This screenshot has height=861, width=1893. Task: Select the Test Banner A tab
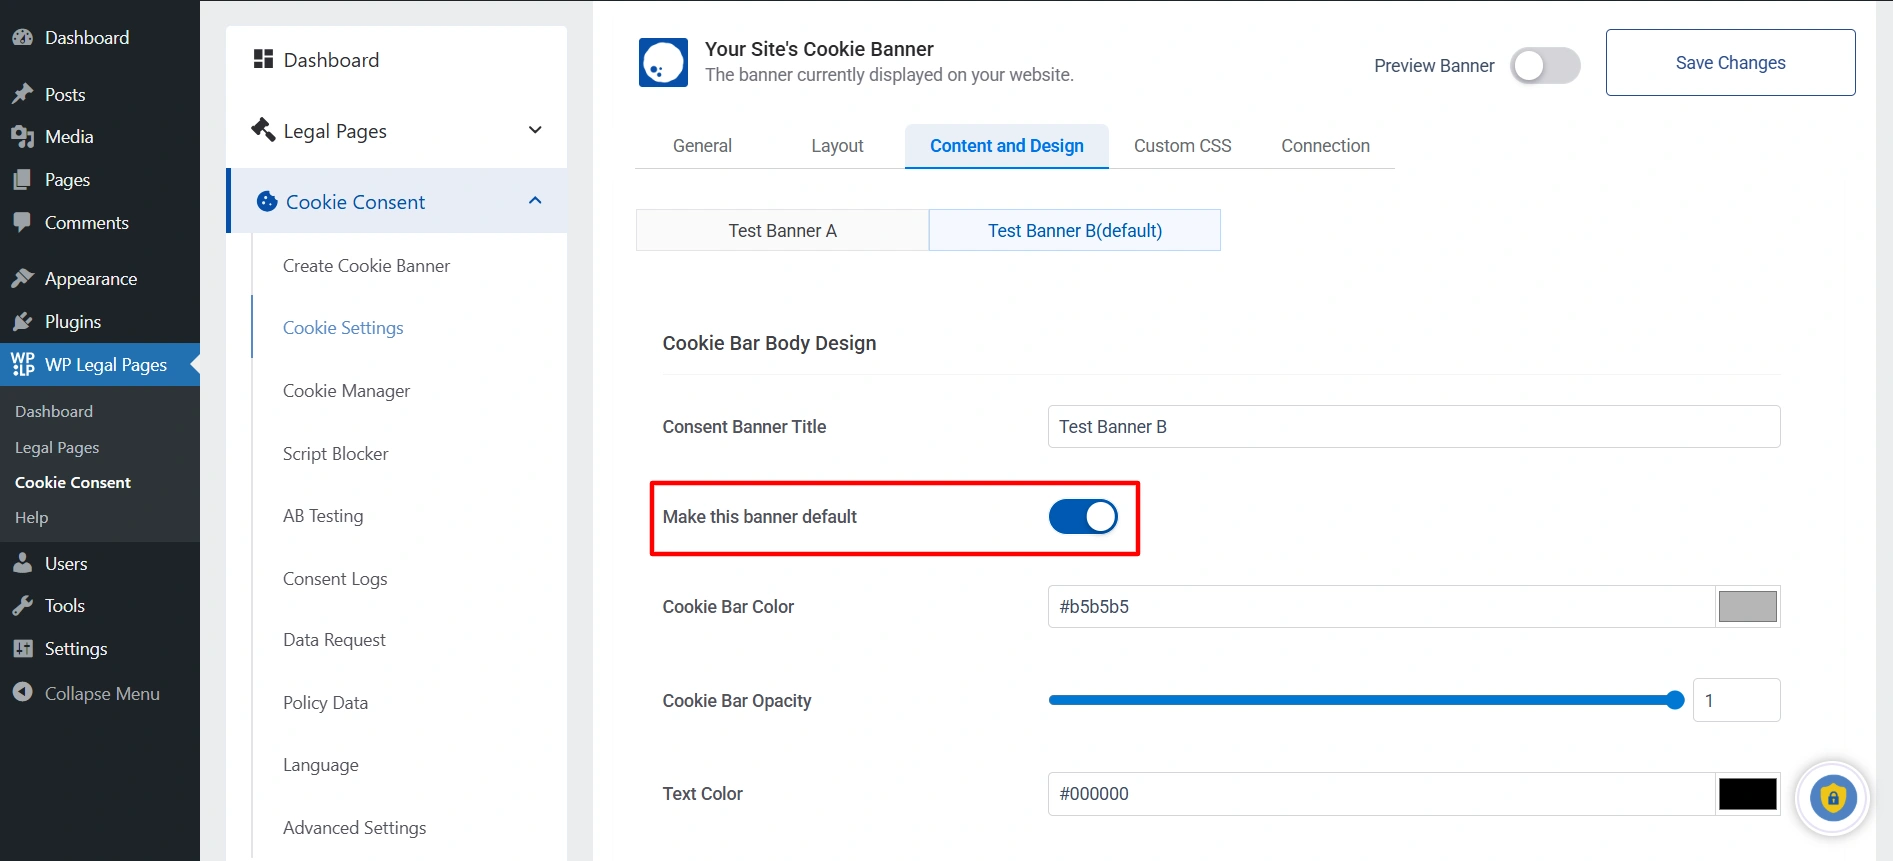click(782, 231)
